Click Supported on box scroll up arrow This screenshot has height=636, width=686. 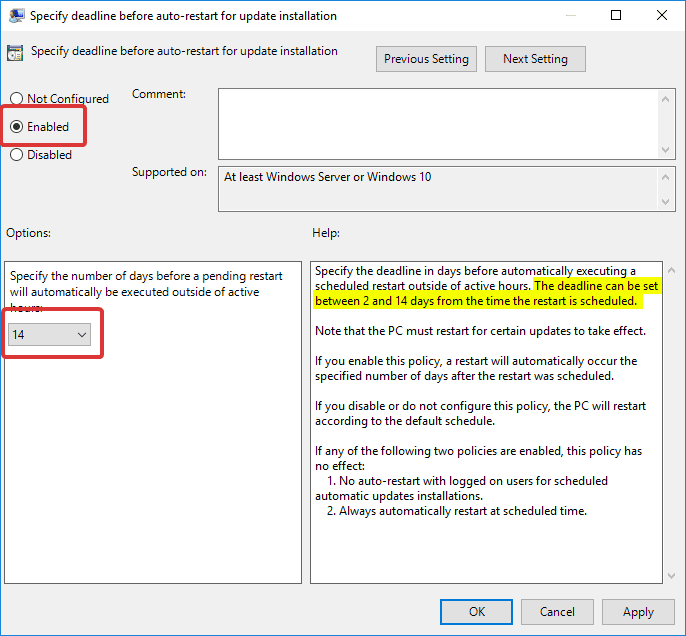pyautogui.click(x=665, y=177)
